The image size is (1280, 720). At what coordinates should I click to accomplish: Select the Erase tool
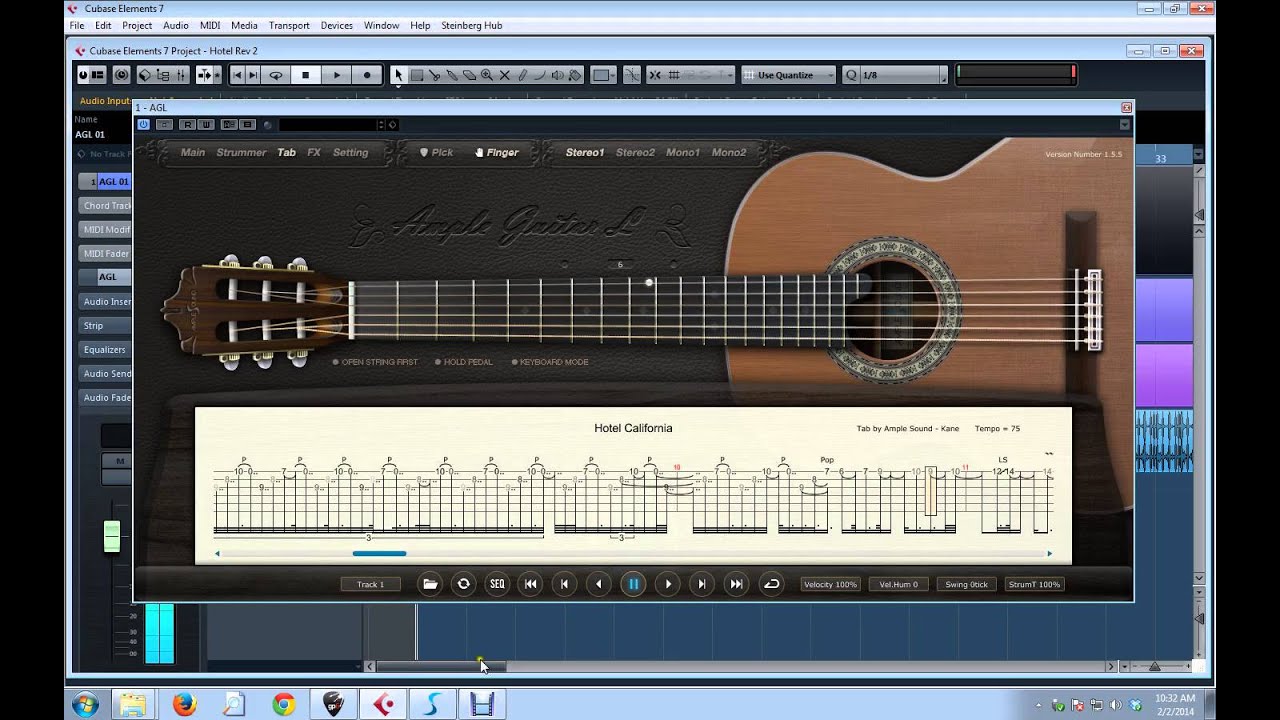pyautogui.click(x=469, y=75)
